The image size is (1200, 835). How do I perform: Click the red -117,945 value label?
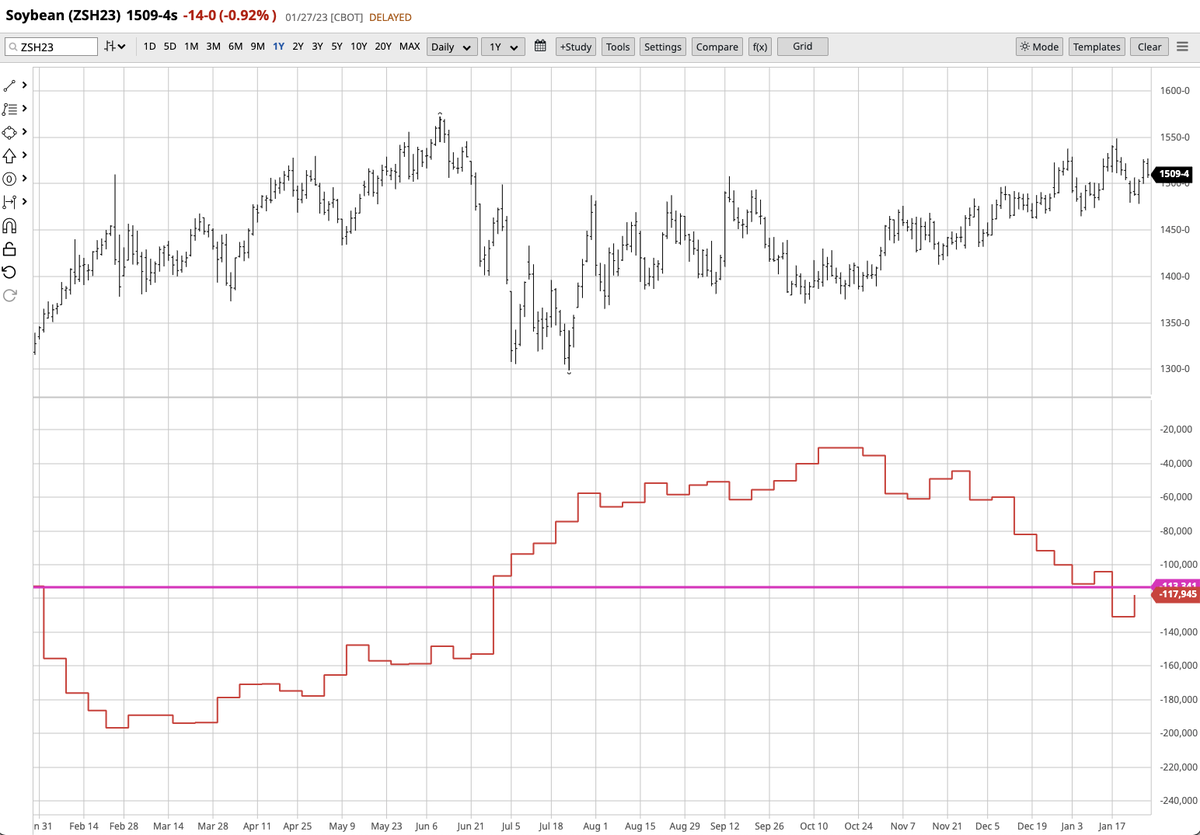pos(1176,595)
